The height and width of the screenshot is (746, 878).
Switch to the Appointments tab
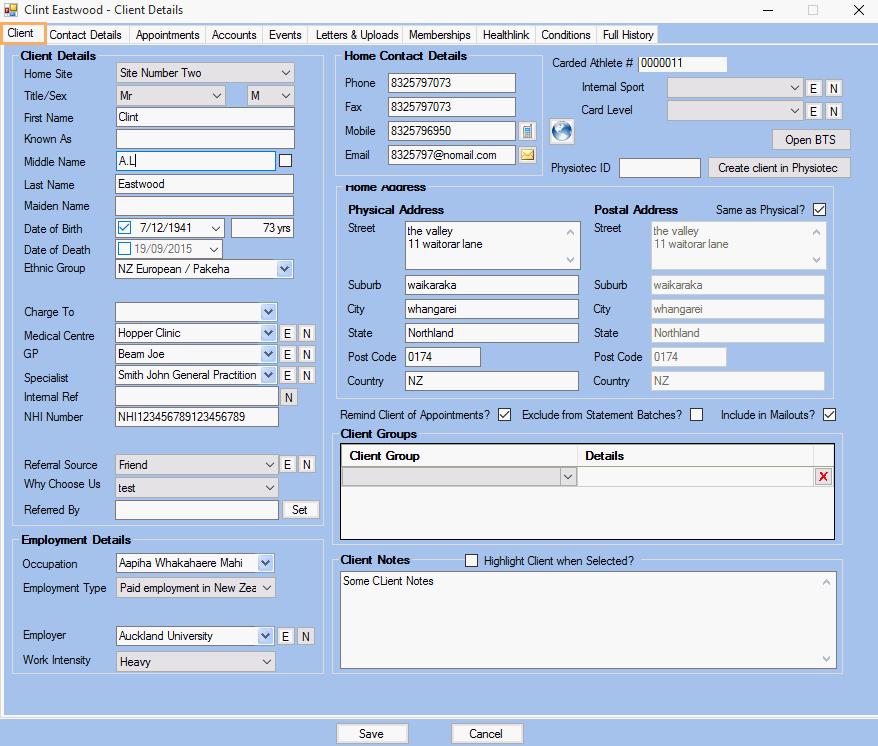166,34
